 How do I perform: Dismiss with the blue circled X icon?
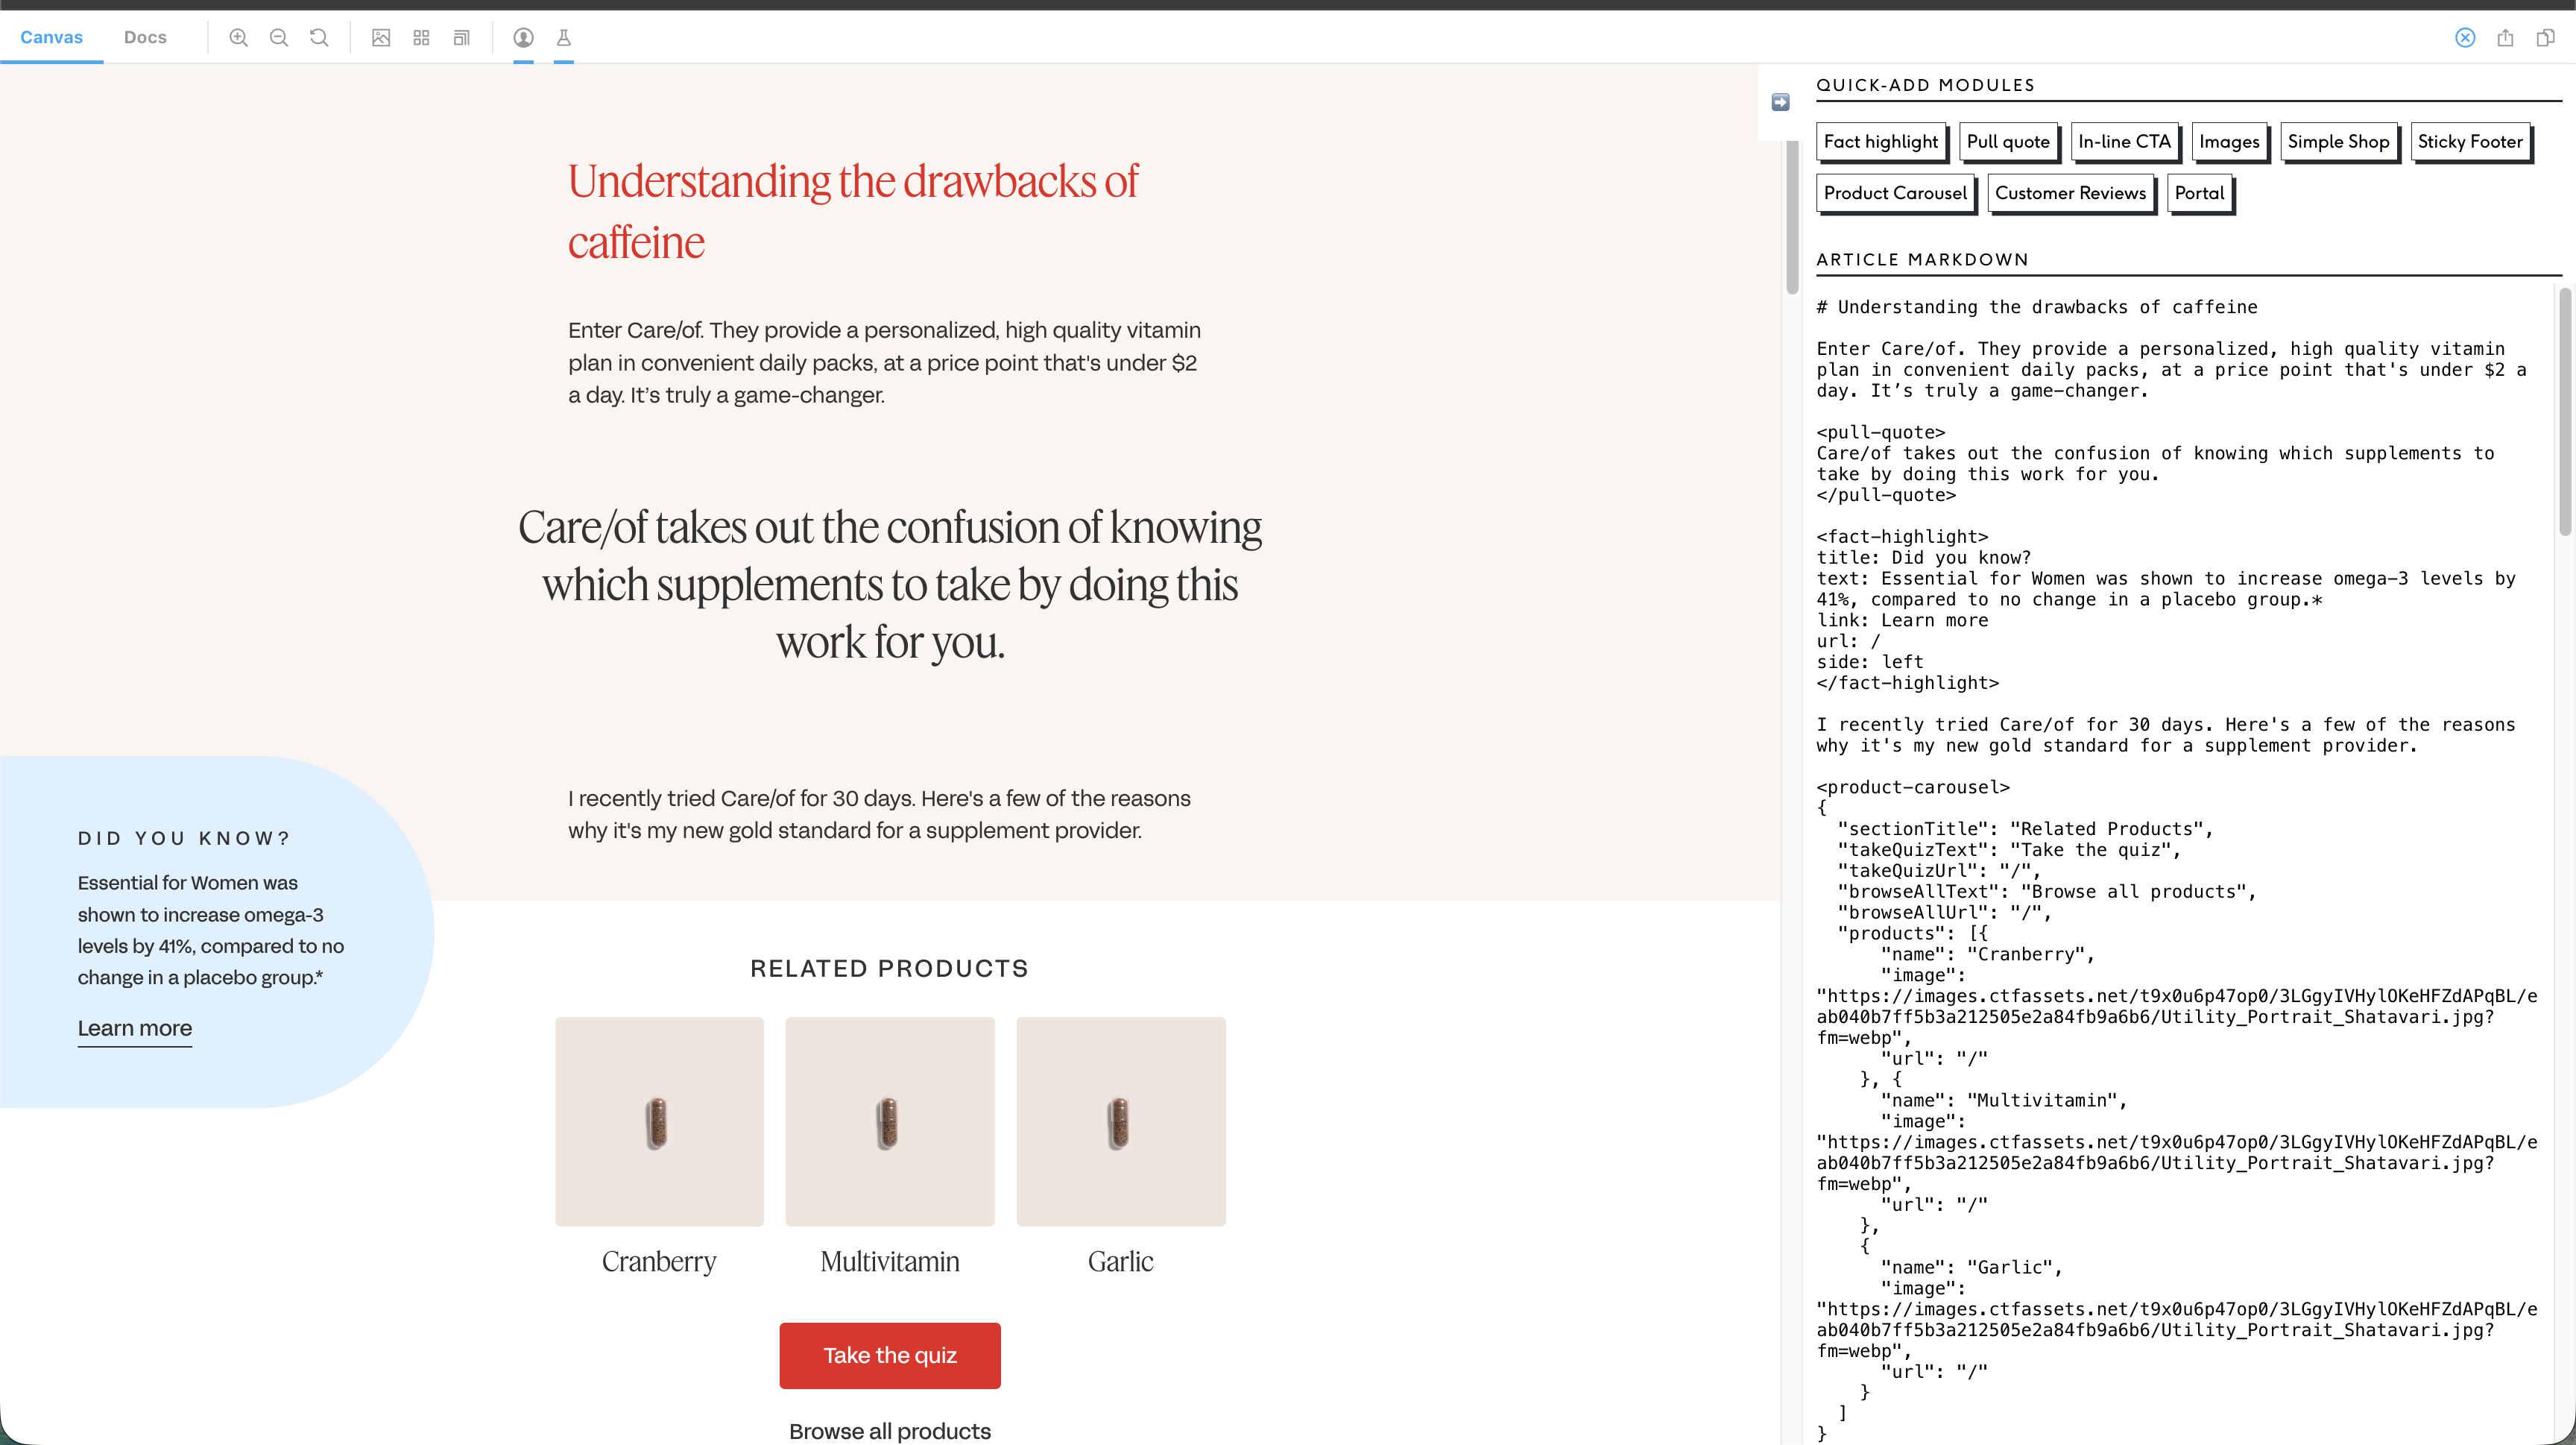tap(2466, 37)
